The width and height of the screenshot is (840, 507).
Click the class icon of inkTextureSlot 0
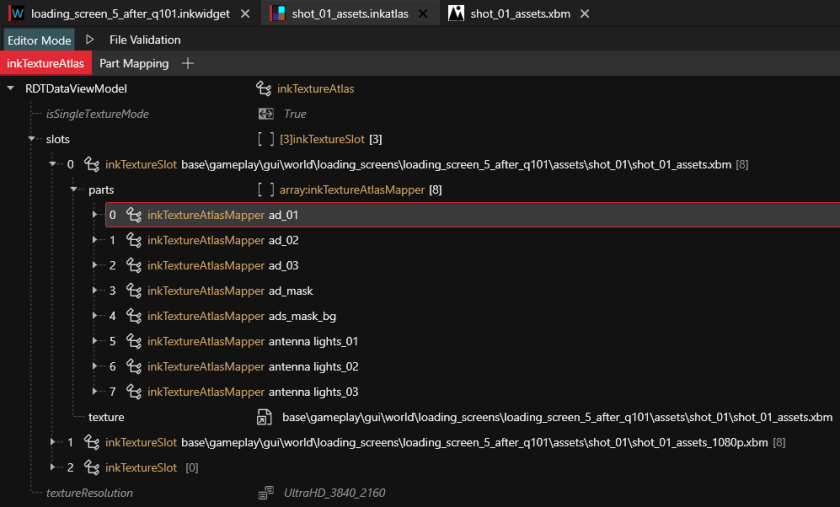tap(92, 165)
